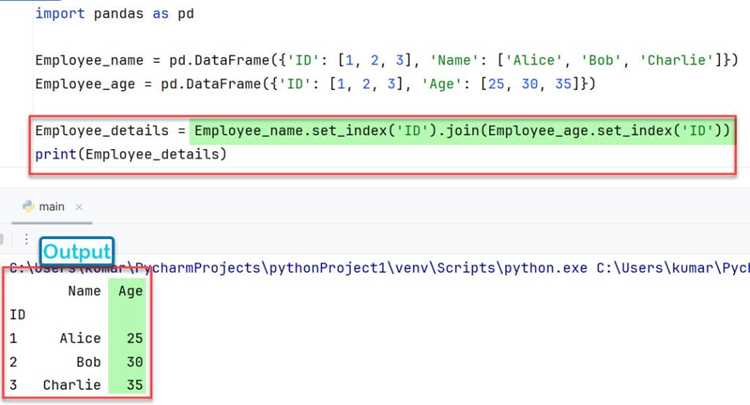The image size is (750, 405).
Task: Click the Python icon on main tab
Action: tap(28, 207)
